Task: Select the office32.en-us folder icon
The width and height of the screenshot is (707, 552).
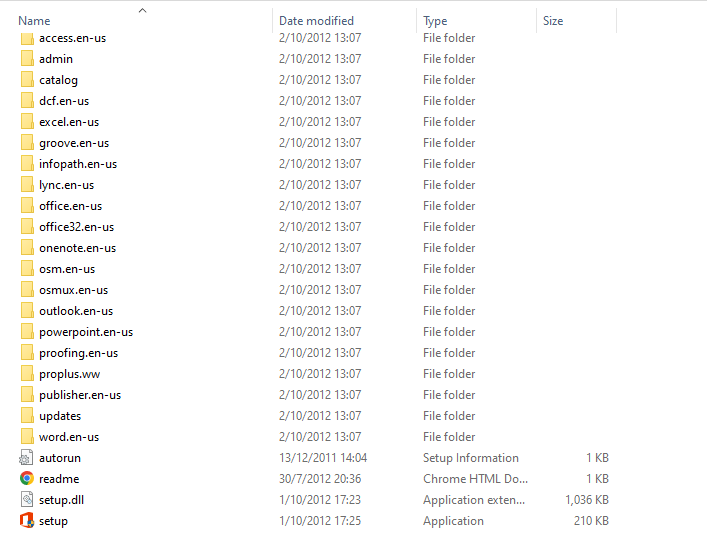Action: click(27, 227)
